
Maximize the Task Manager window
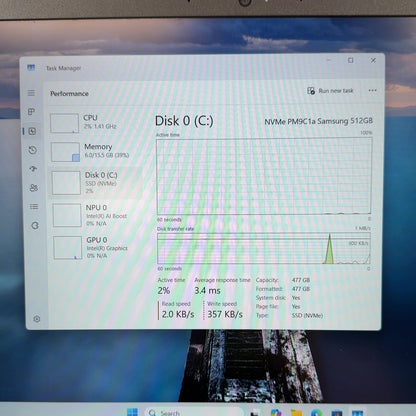point(350,60)
